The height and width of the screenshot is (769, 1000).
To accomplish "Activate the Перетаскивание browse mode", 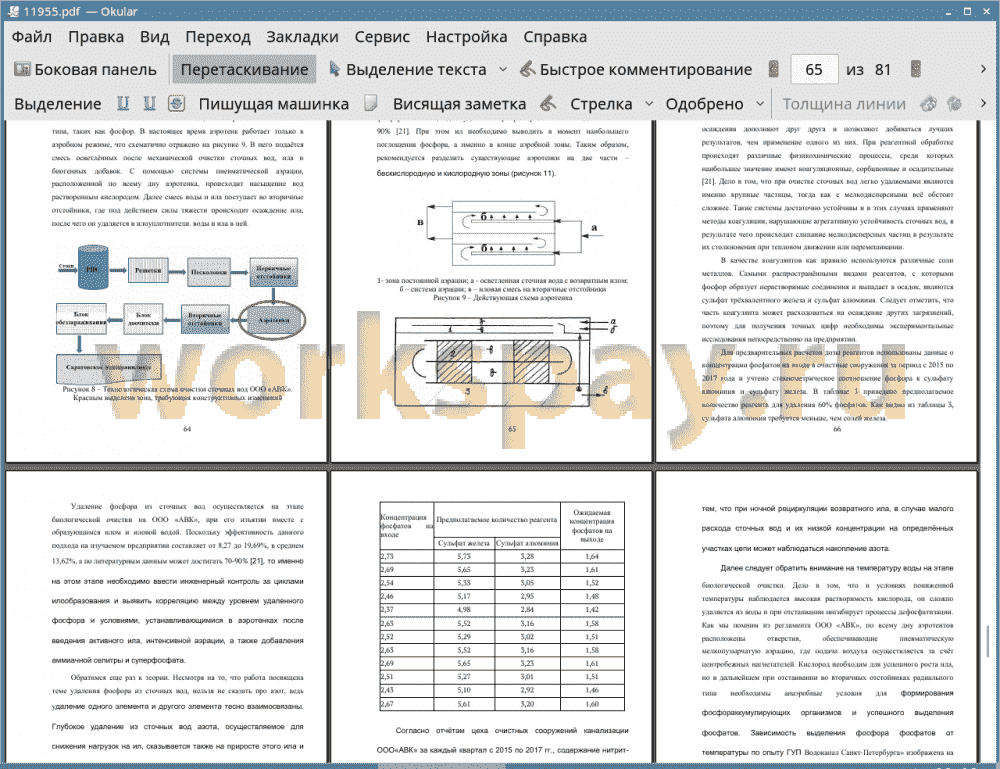I will [244, 70].
